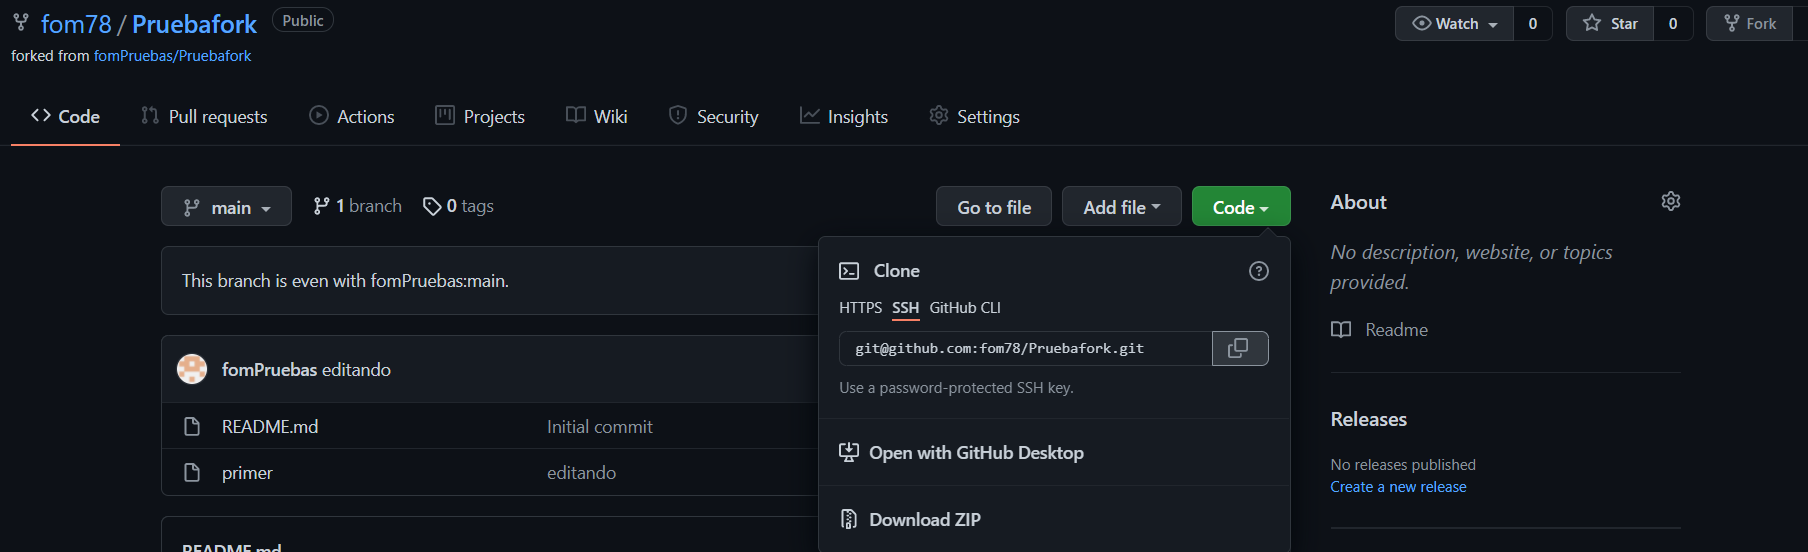This screenshot has height=552, width=1808.
Task: Open the editando commit for primer
Action: coord(581,473)
